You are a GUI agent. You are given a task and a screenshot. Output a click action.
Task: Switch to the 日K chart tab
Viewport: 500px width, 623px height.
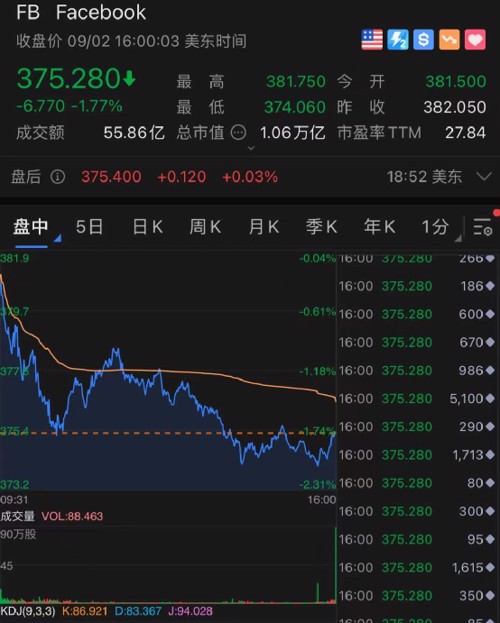(x=147, y=227)
